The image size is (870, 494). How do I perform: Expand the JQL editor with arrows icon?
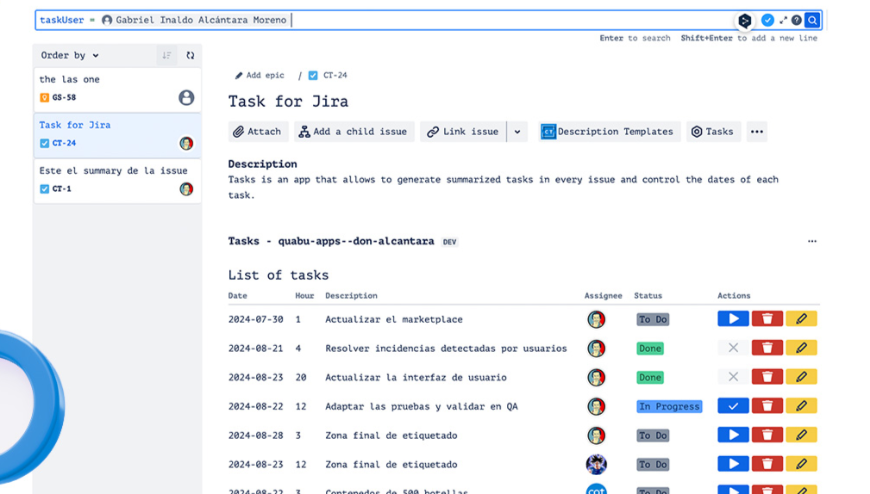coord(783,21)
